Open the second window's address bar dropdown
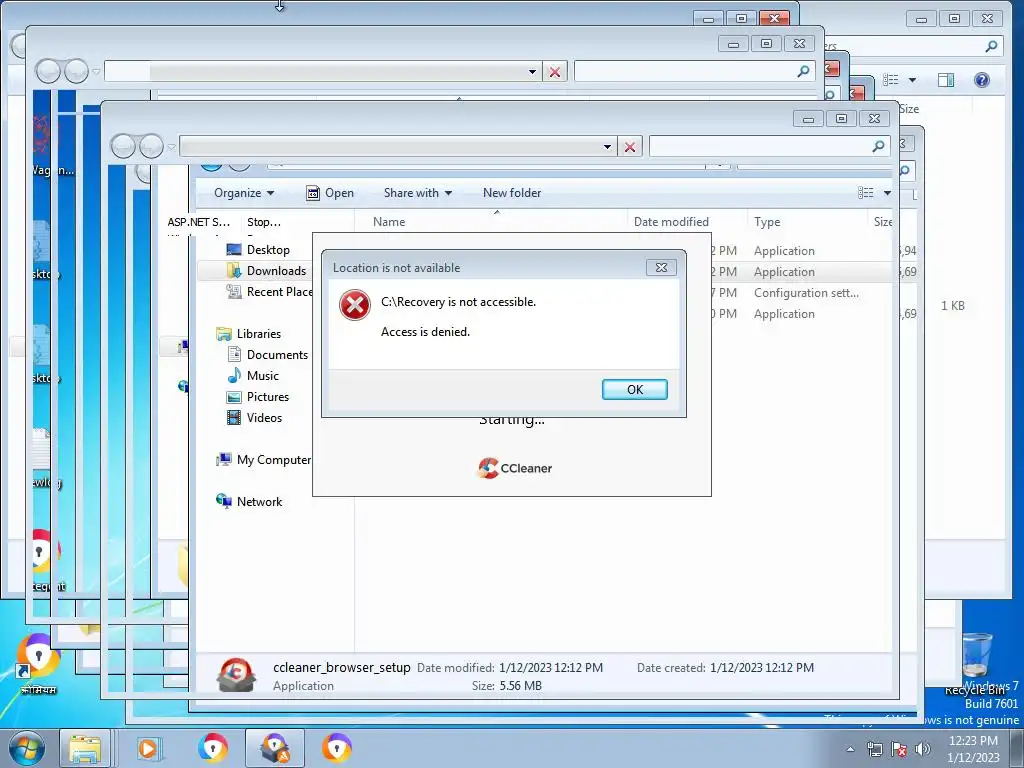The width and height of the screenshot is (1024, 768). pos(532,72)
